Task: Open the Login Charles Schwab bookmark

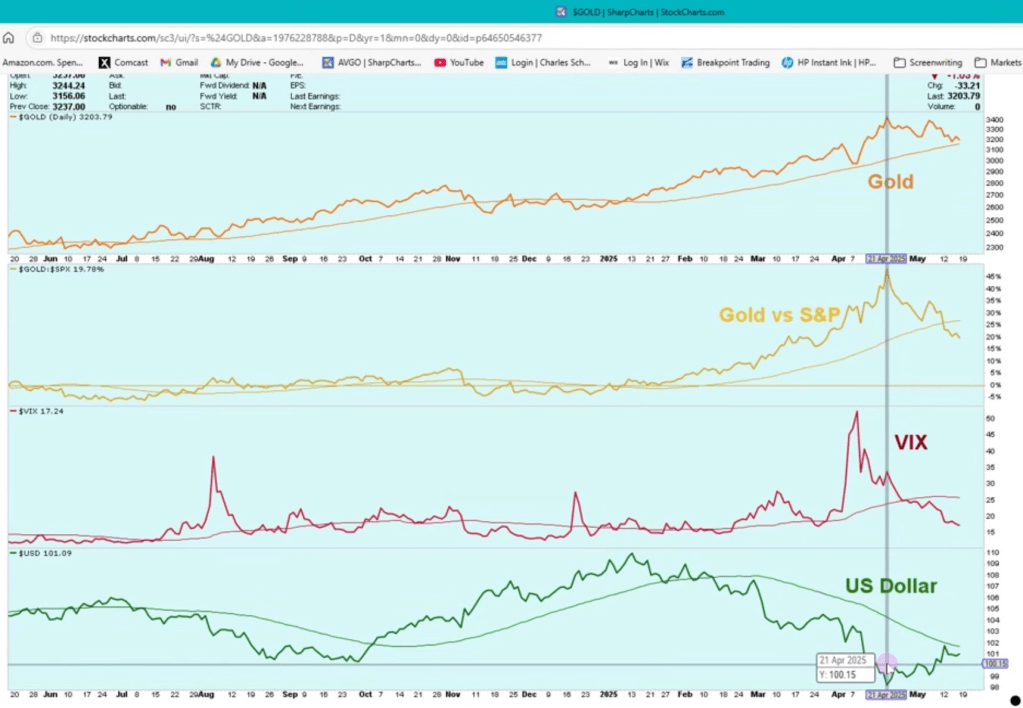Action: pyautogui.click(x=542, y=62)
